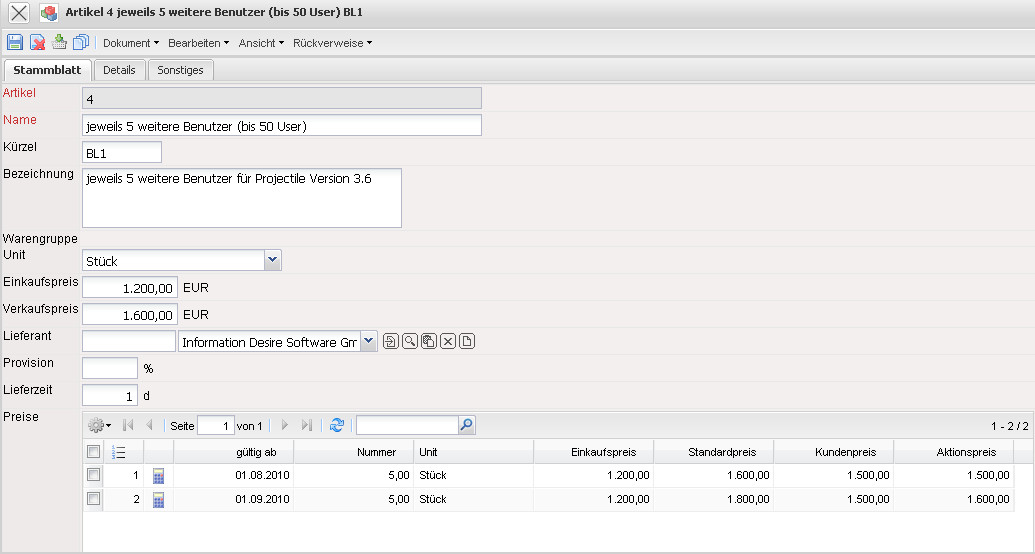This screenshot has height=554, width=1035.
Task: Click the magnifier search icon beside Lieferant
Action: click(x=410, y=342)
